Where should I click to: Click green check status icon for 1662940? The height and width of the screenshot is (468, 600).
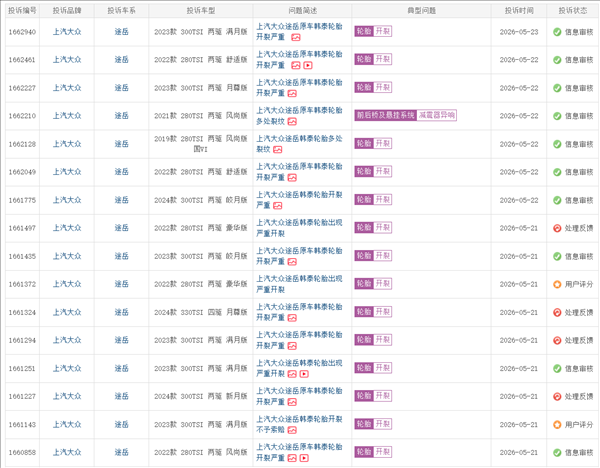coord(557,32)
